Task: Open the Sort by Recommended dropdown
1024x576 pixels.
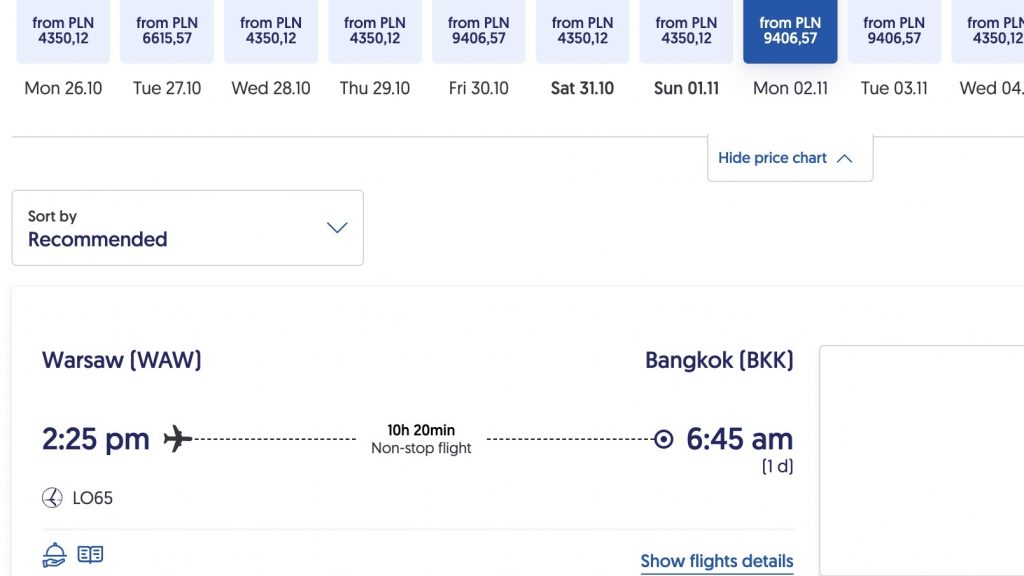Action: tap(187, 228)
